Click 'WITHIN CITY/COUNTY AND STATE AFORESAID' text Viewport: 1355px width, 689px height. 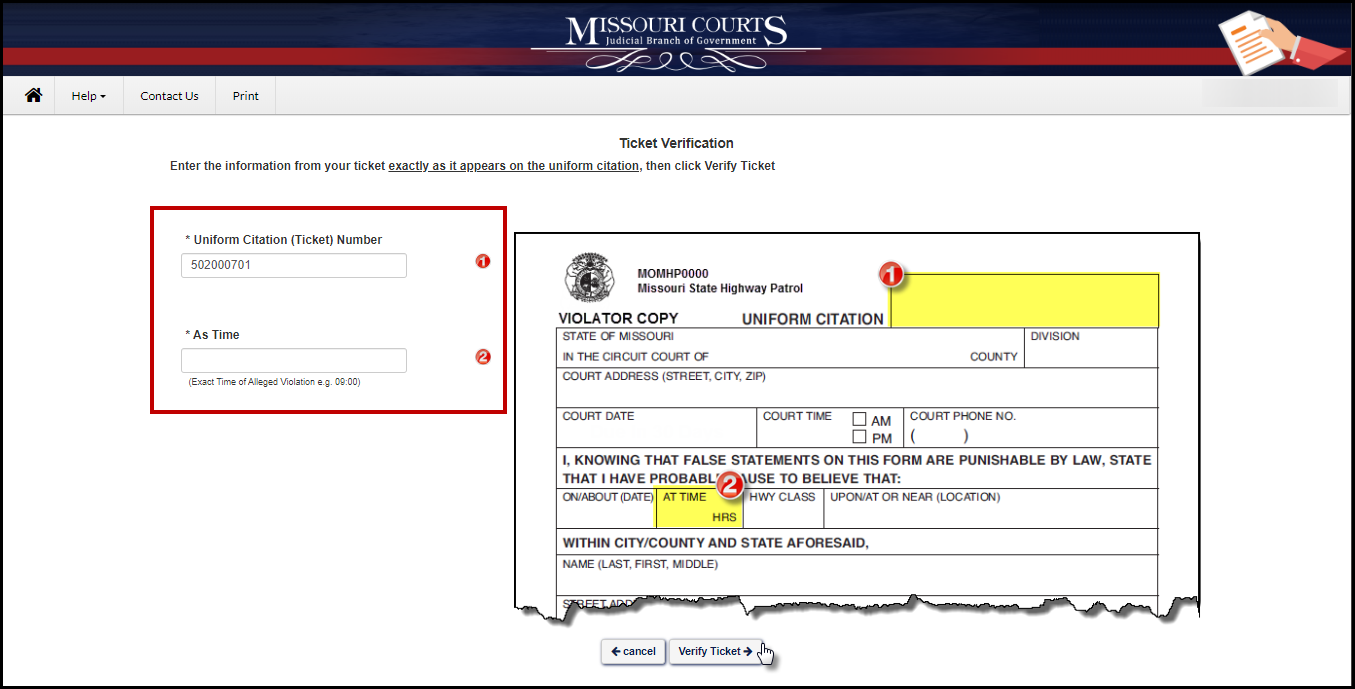(716, 543)
